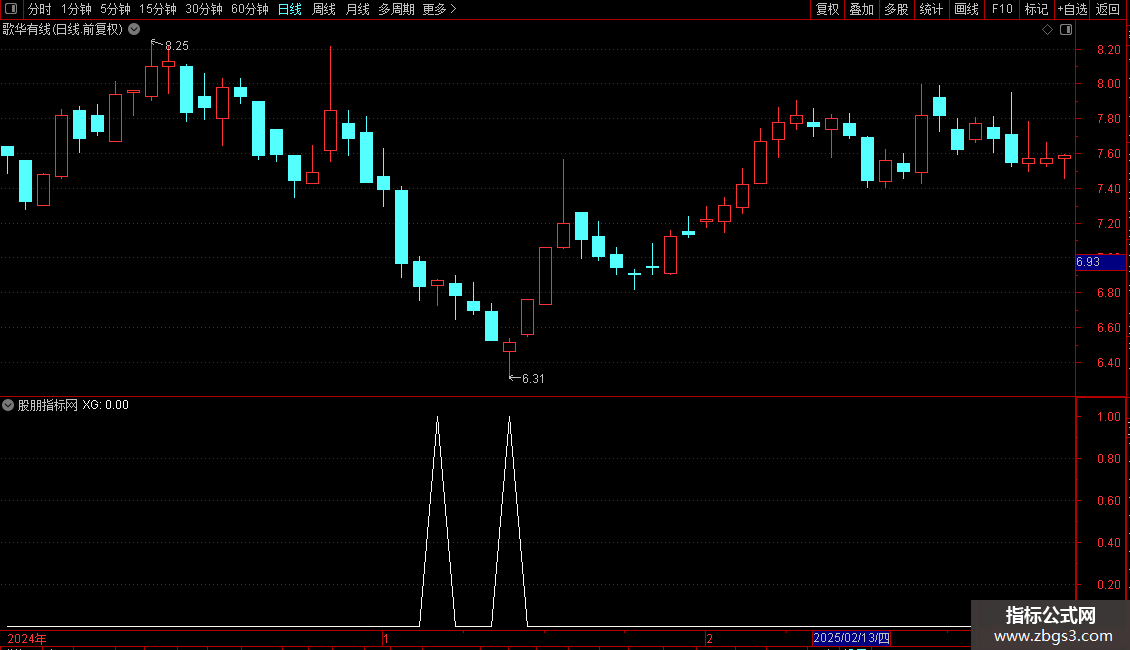Select the 30分钟 period

(203, 9)
